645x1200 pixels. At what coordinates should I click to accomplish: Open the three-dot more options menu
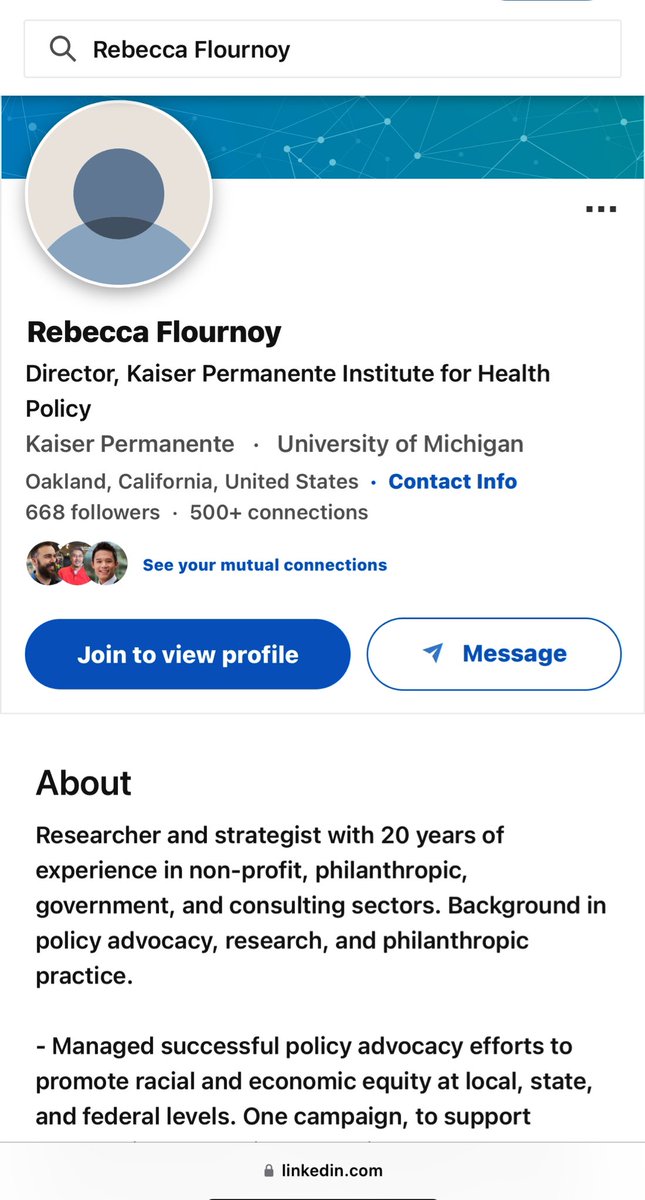pyautogui.click(x=600, y=209)
